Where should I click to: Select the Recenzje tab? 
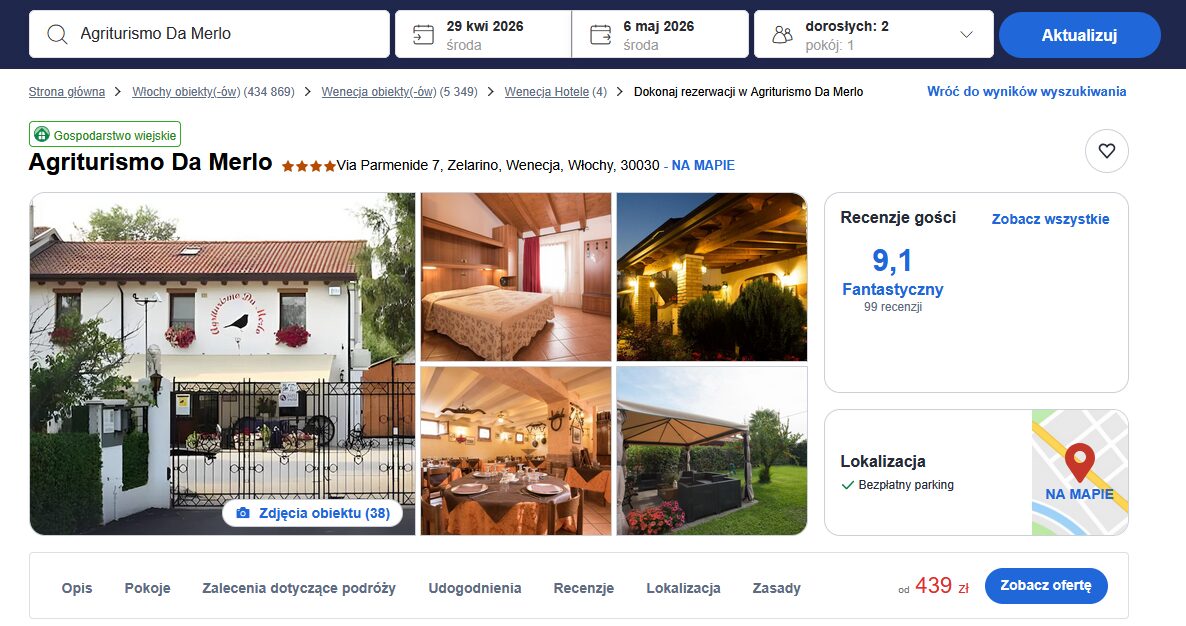(584, 588)
